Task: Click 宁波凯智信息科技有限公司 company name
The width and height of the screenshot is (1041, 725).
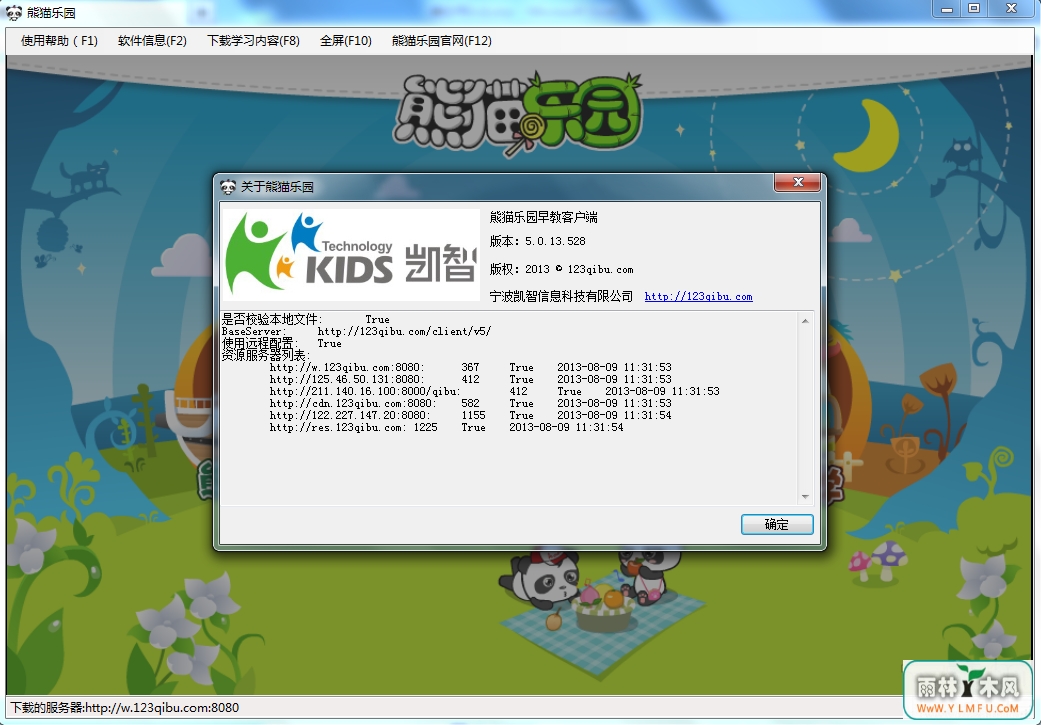Action: coord(561,296)
